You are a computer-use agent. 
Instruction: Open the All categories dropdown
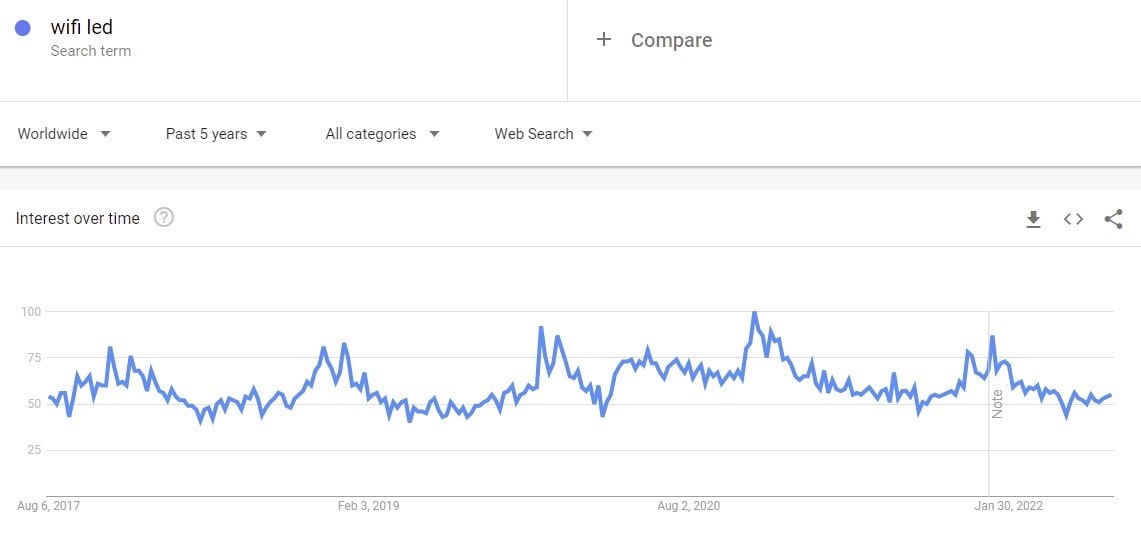coord(382,134)
